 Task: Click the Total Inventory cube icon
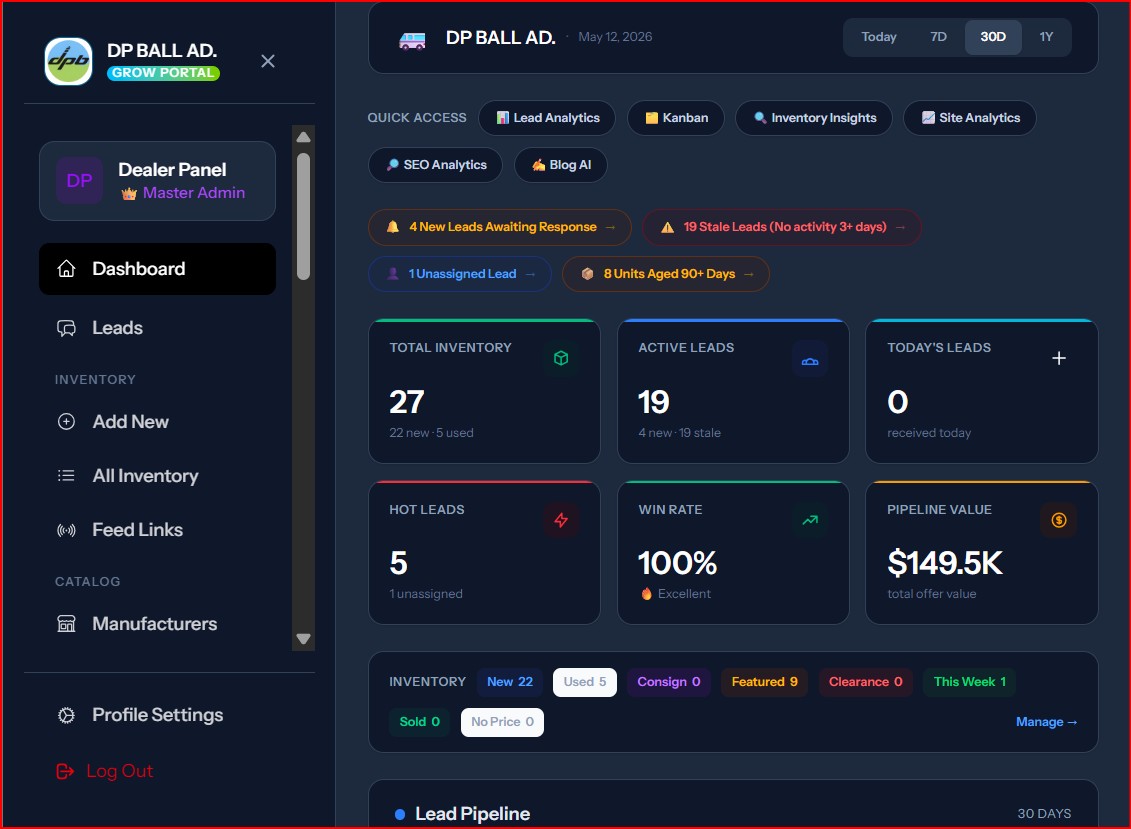(561, 358)
